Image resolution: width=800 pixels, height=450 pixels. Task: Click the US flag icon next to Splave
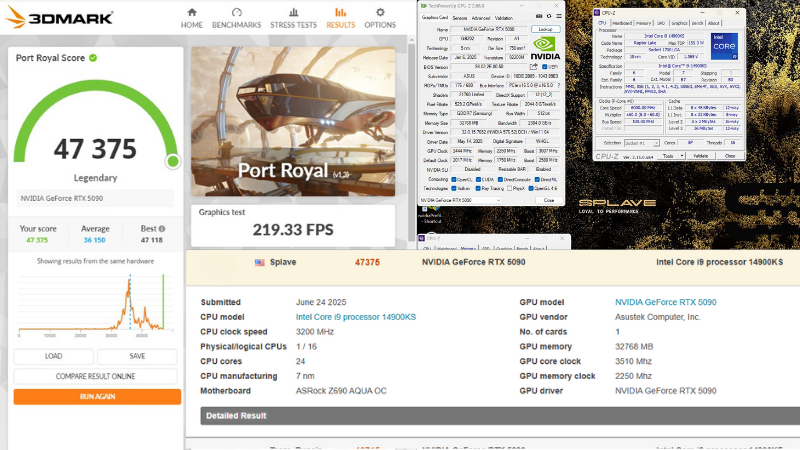pyautogui.click(x=260, y=262)
